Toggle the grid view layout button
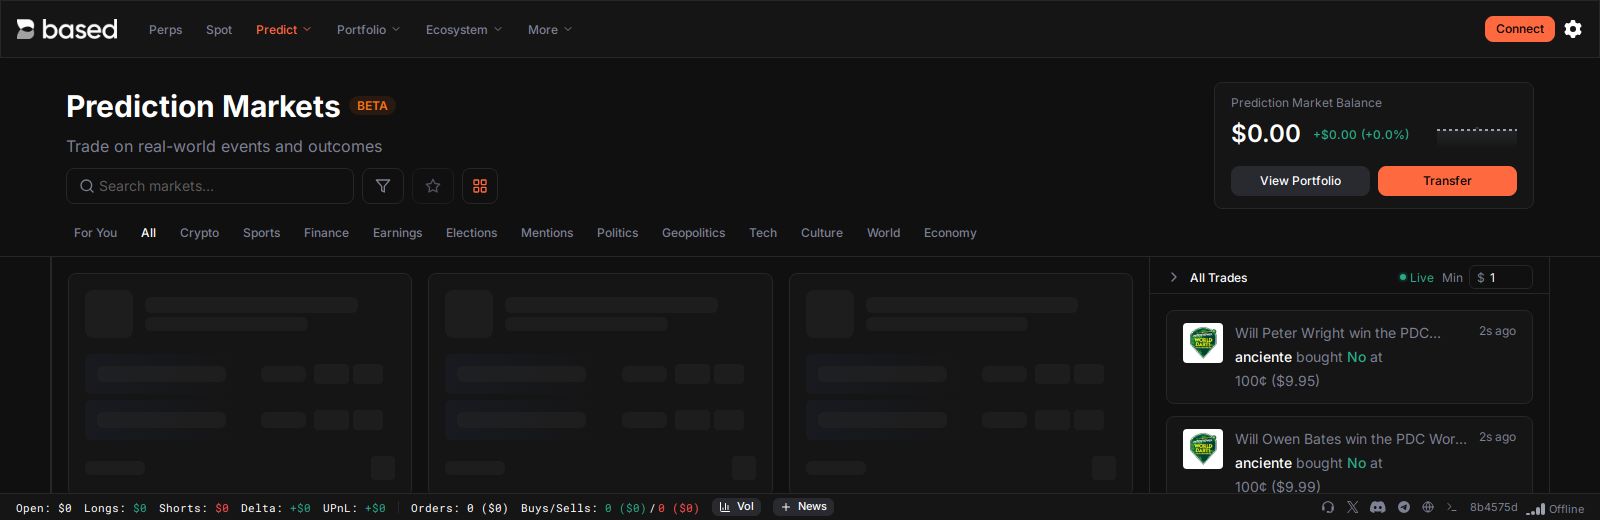 (x=480, y=186)
